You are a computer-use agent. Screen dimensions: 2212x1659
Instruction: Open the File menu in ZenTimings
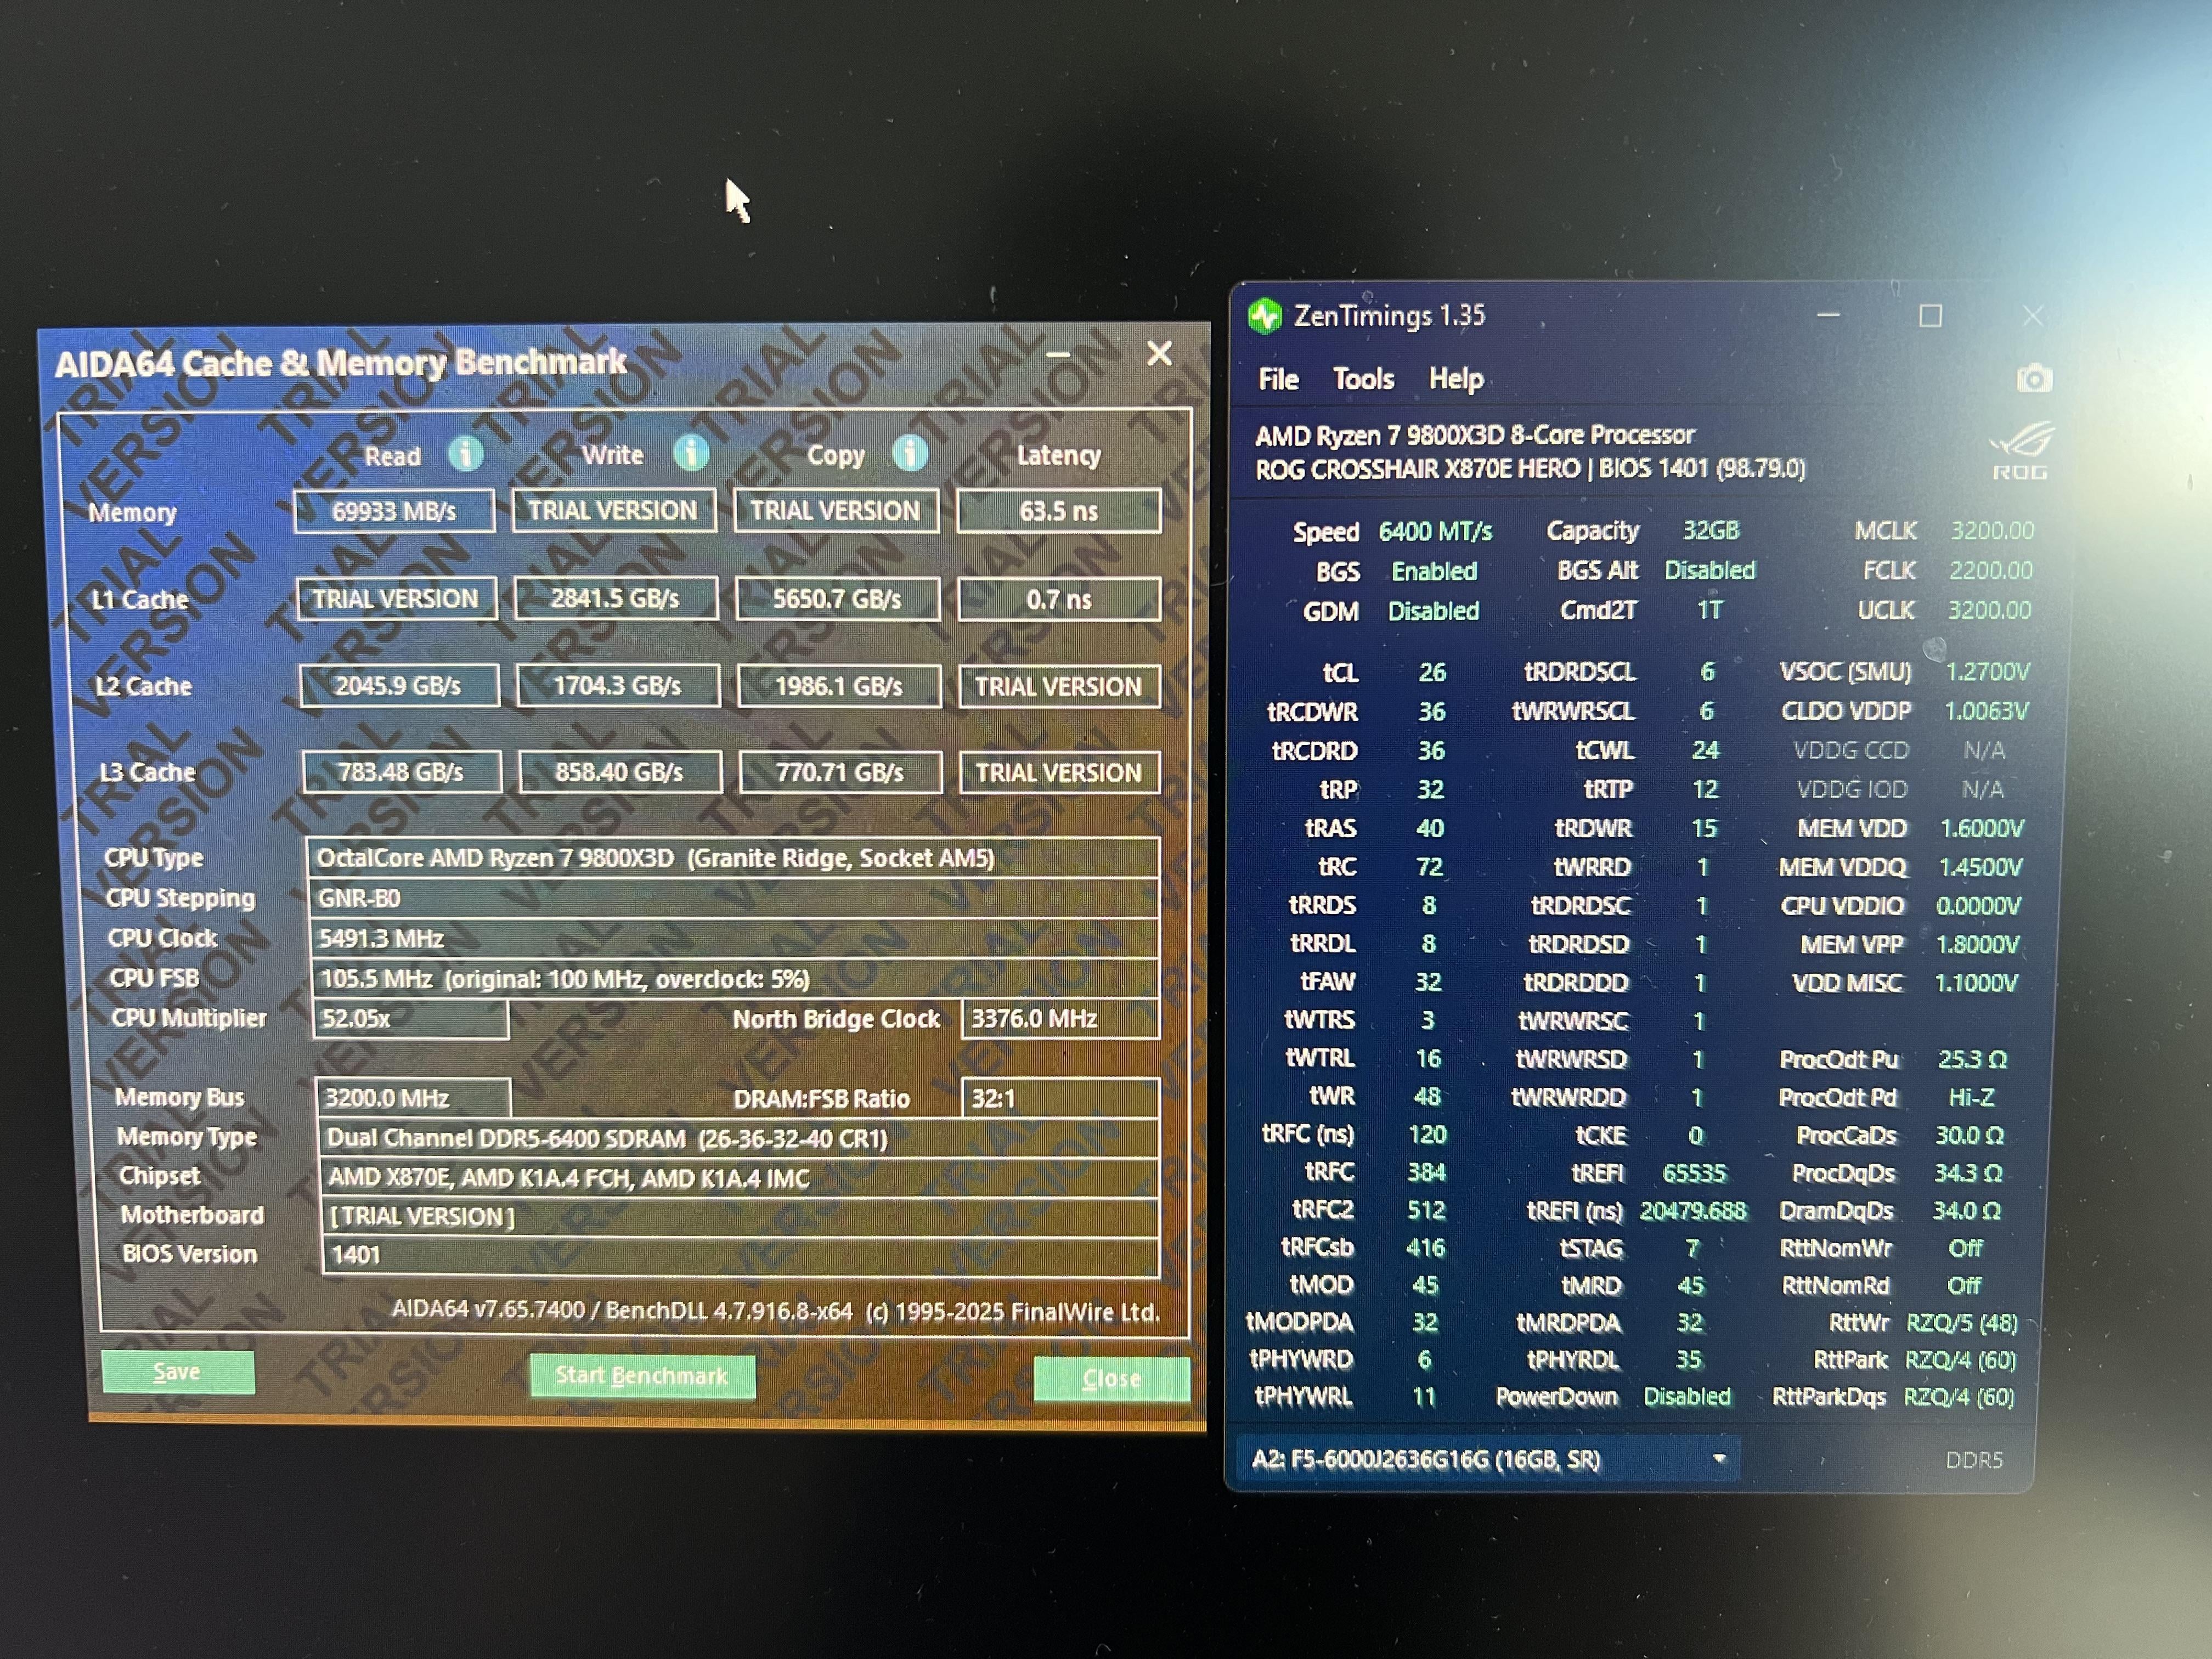click(1278, 379)
